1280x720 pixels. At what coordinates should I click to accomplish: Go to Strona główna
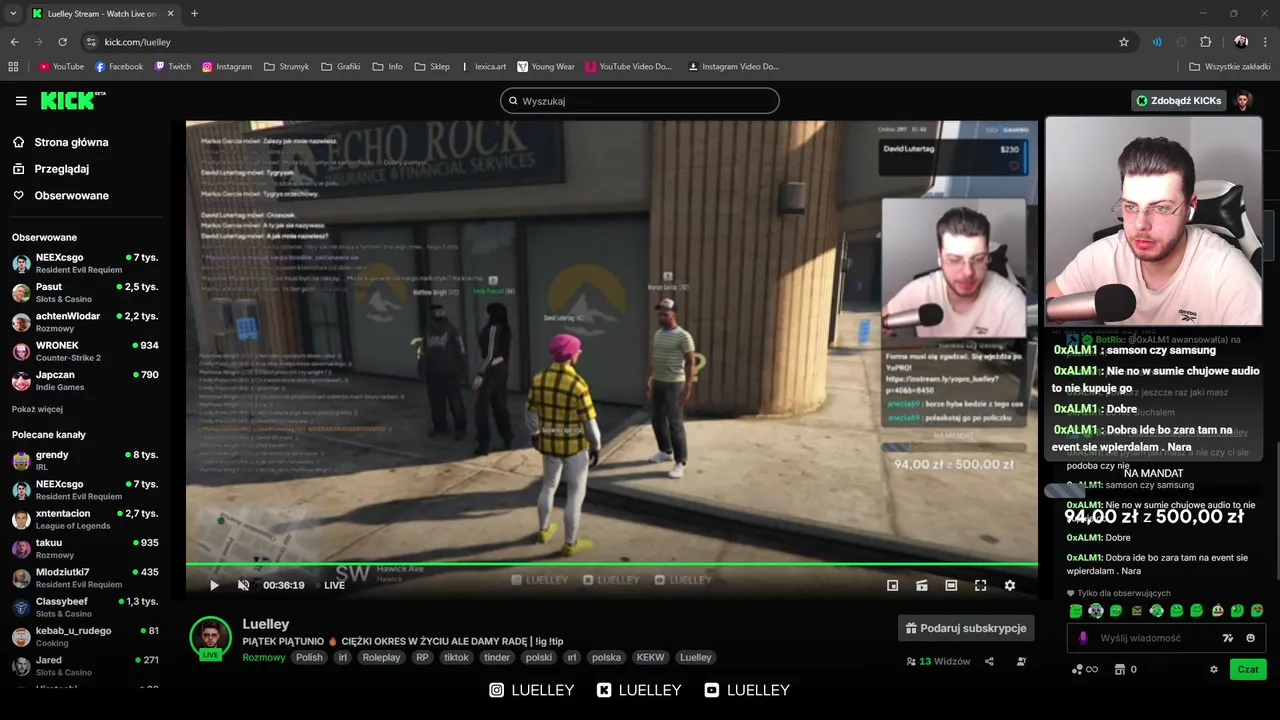click(x=71, y=142)
